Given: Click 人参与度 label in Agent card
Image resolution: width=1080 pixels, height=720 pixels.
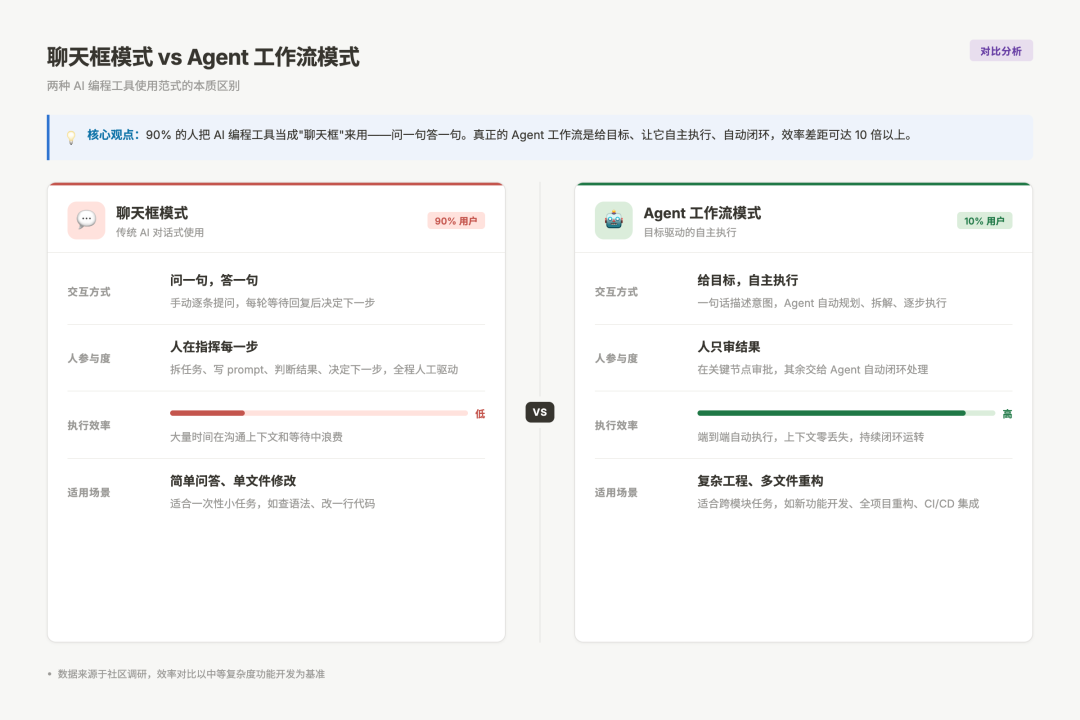Looking at the screenshot, I should 616,358.
